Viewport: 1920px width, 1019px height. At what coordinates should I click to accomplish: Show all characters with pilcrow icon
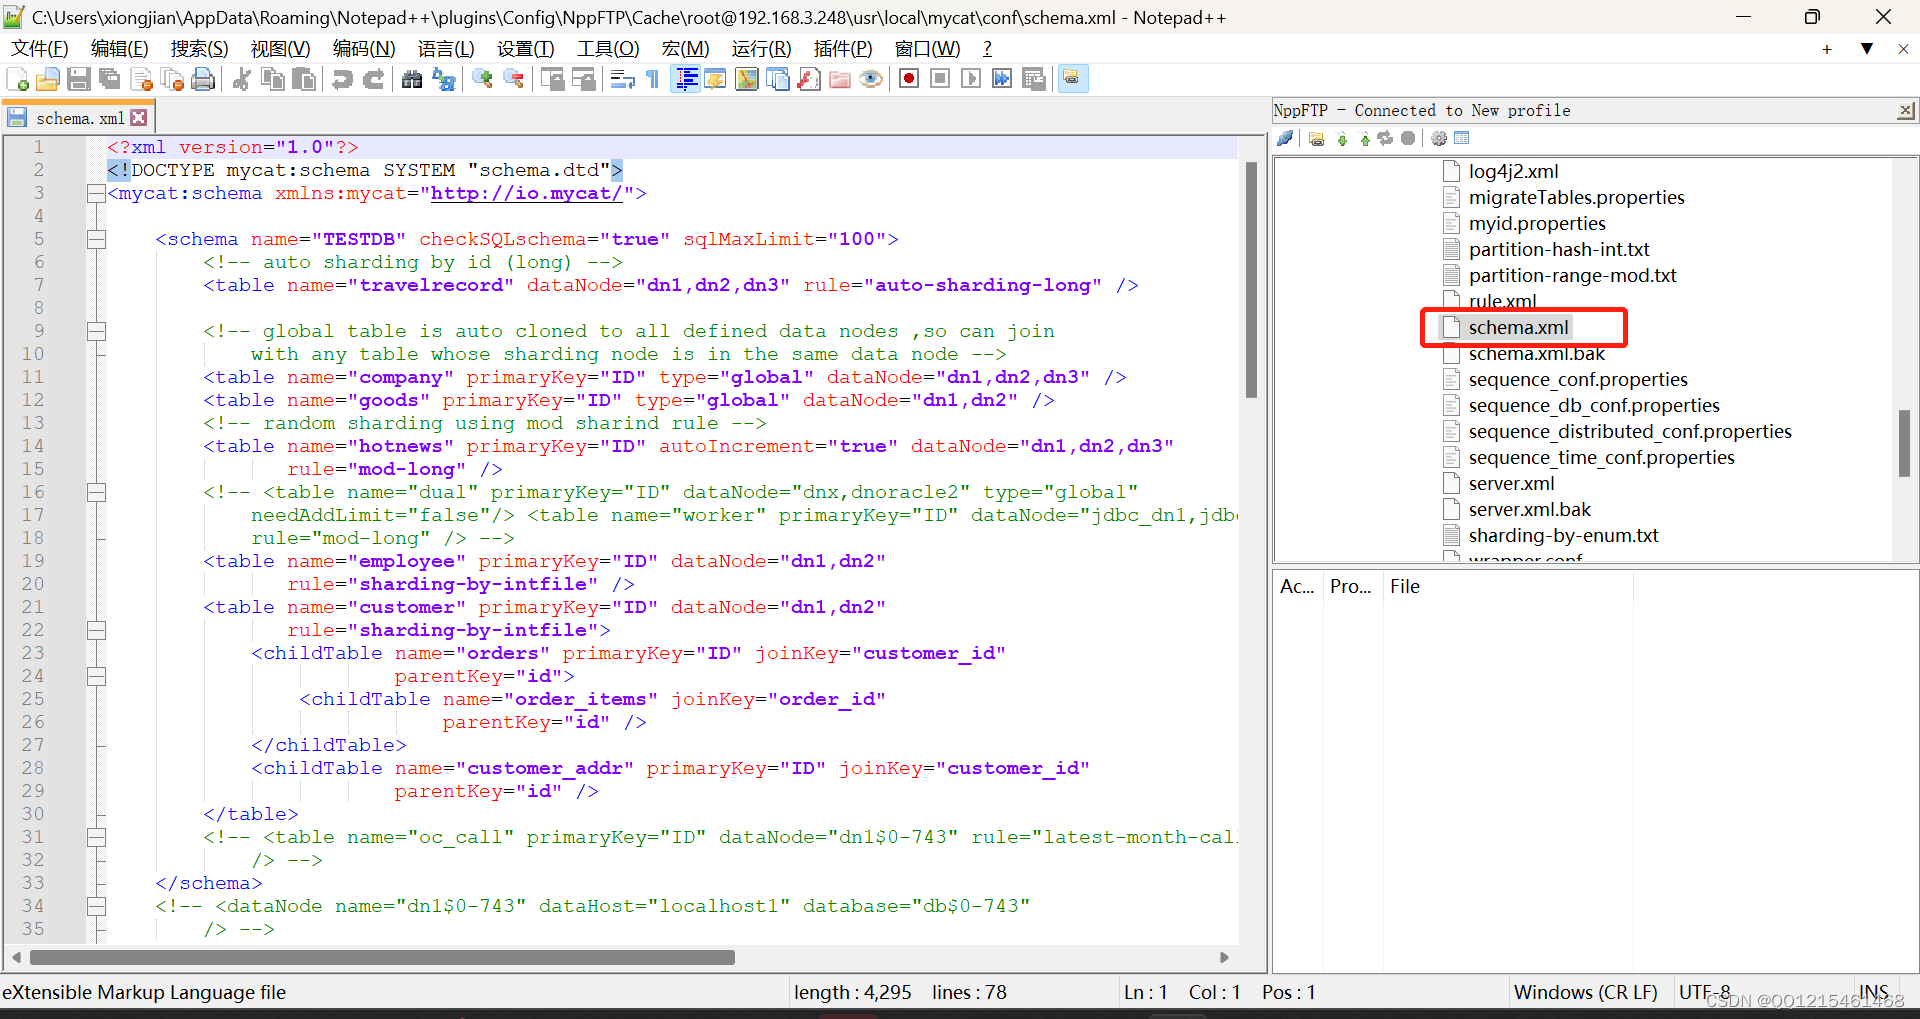[x=653, y=79]
